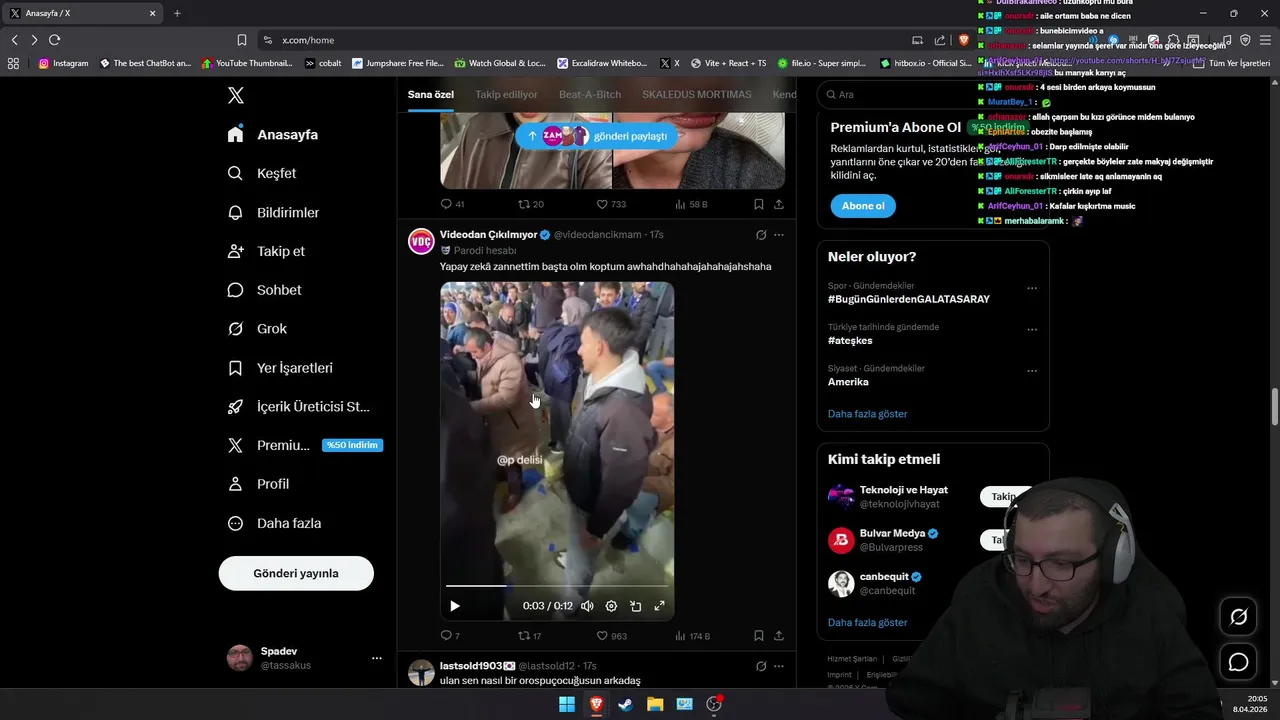Switch to Takip ediliyor tab

pyautogui.click(x=506, y=95)
